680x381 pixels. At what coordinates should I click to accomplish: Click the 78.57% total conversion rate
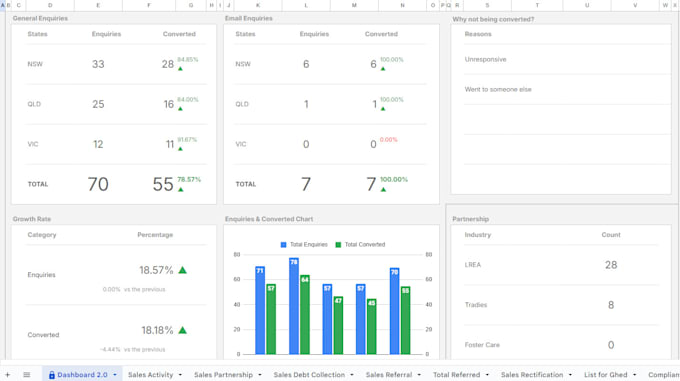[189, 179]
